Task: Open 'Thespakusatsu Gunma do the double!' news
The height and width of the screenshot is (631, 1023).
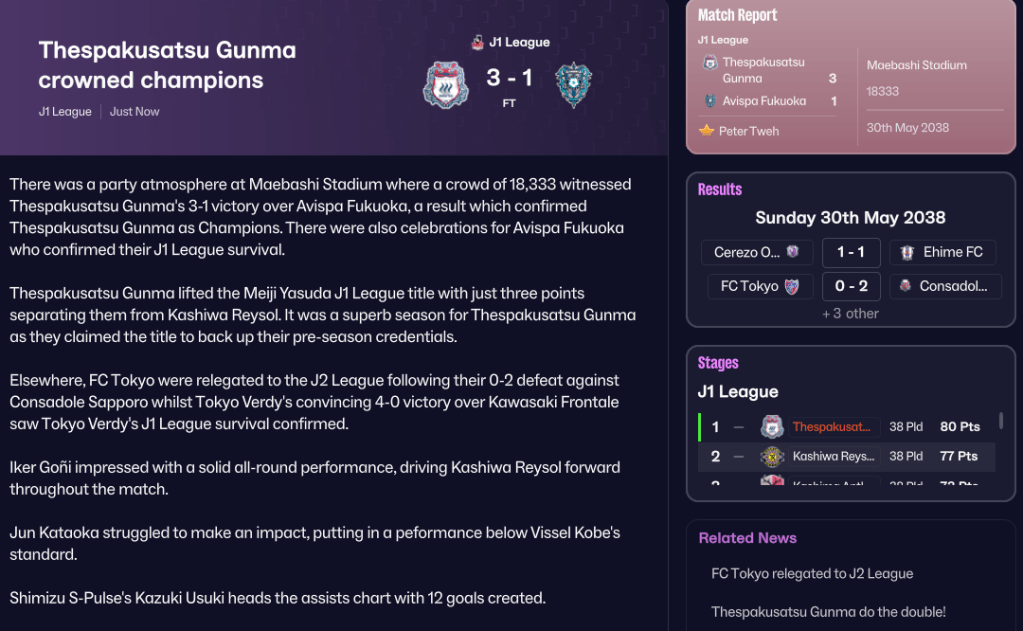Action: (x=828, y=612)
